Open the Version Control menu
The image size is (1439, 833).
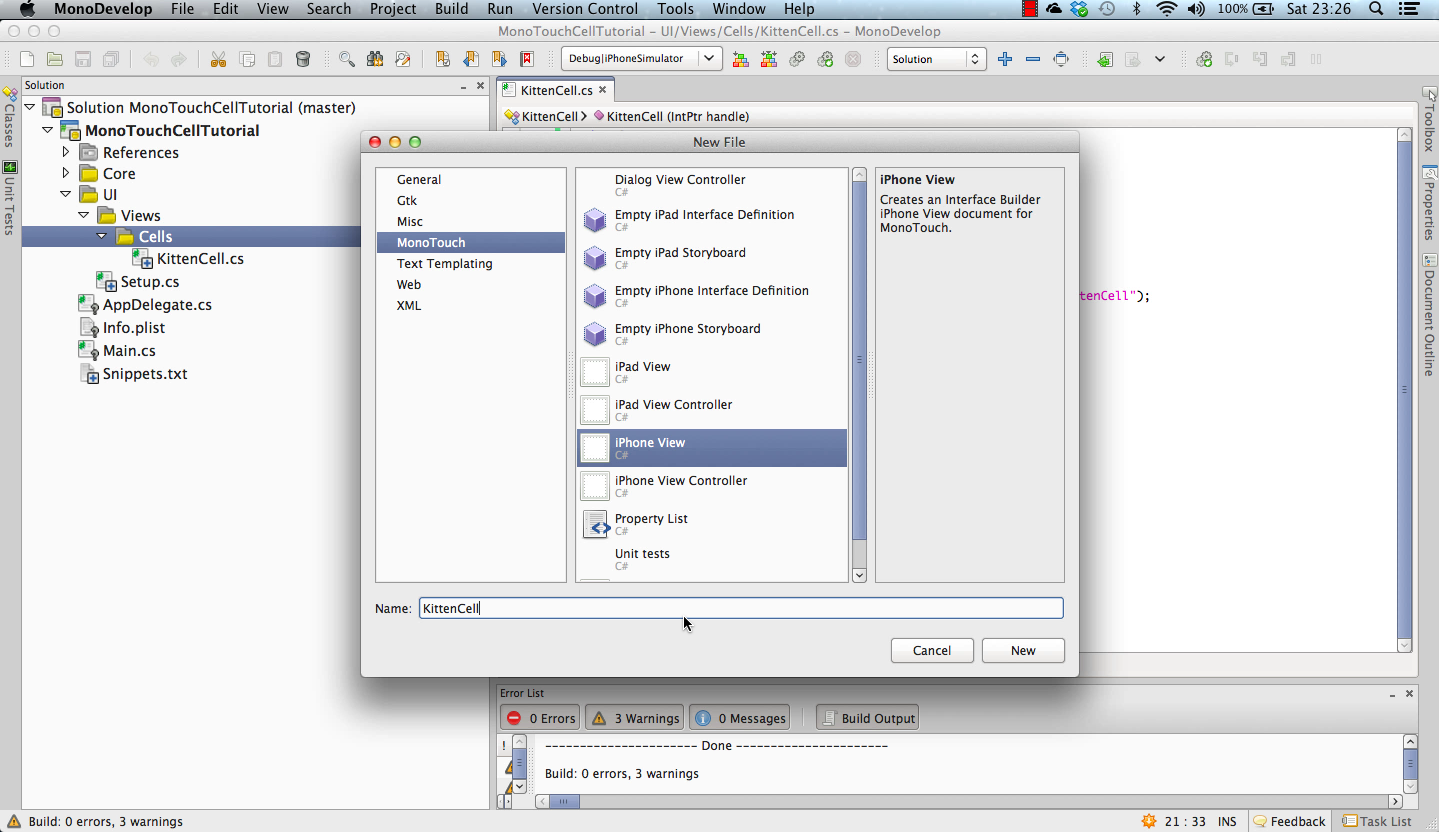click(585, 9)
